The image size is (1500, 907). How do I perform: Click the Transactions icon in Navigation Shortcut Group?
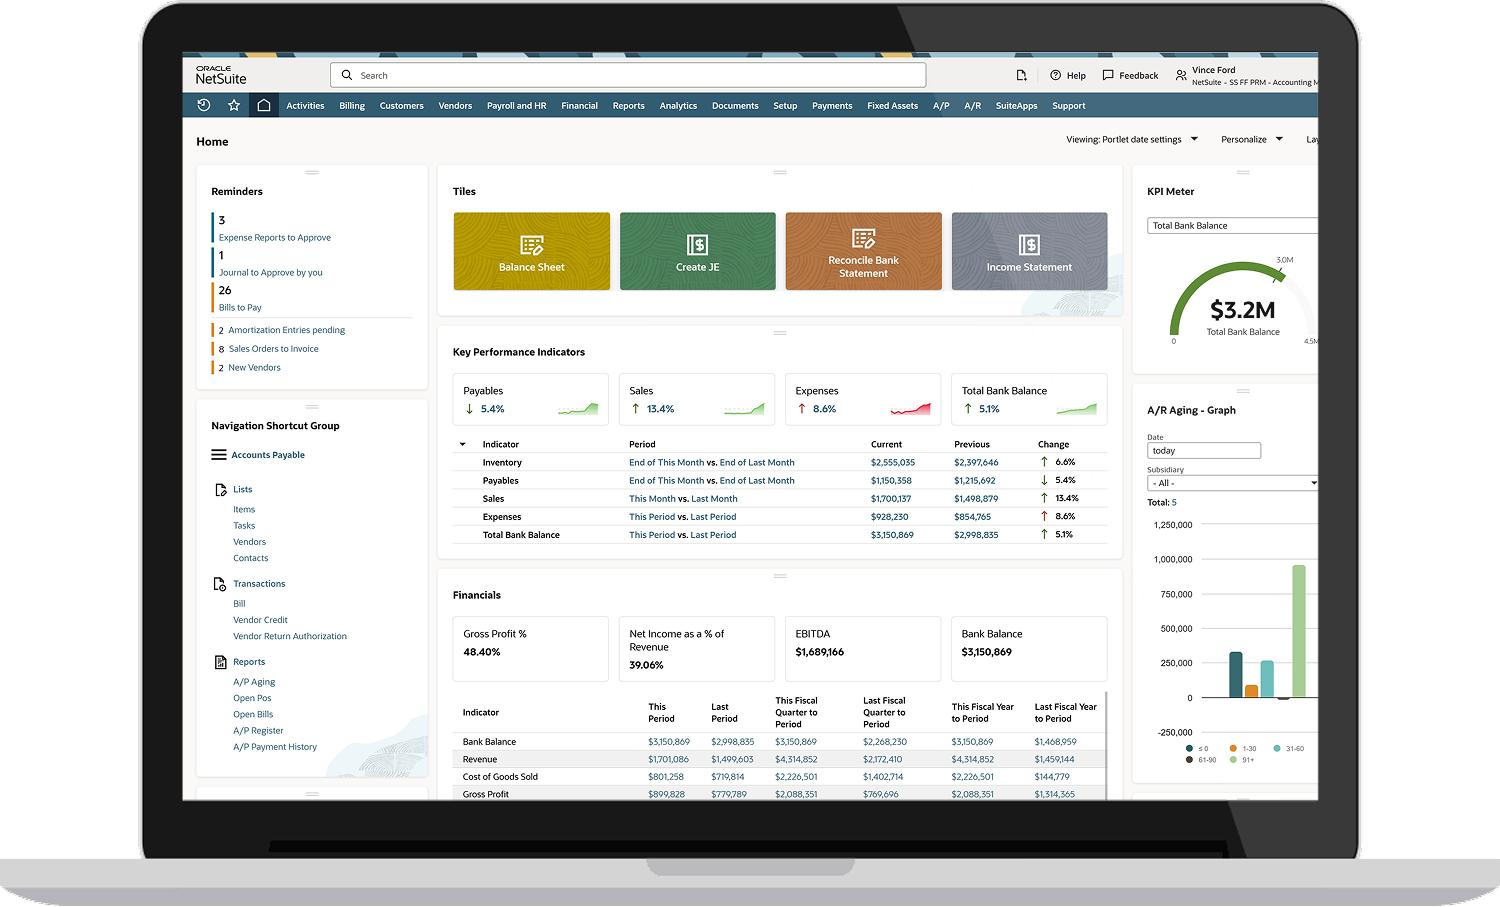(220, 583)
